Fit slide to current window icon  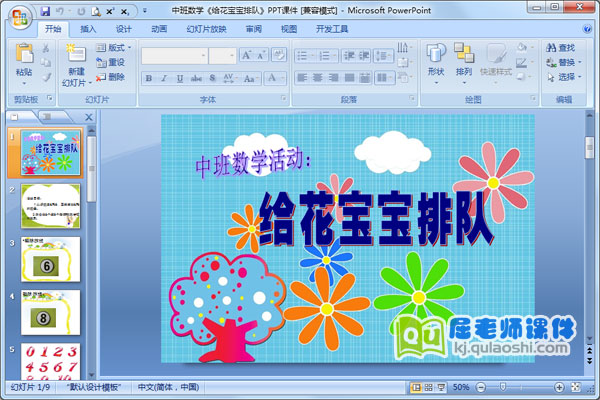(x=576, y=387)
